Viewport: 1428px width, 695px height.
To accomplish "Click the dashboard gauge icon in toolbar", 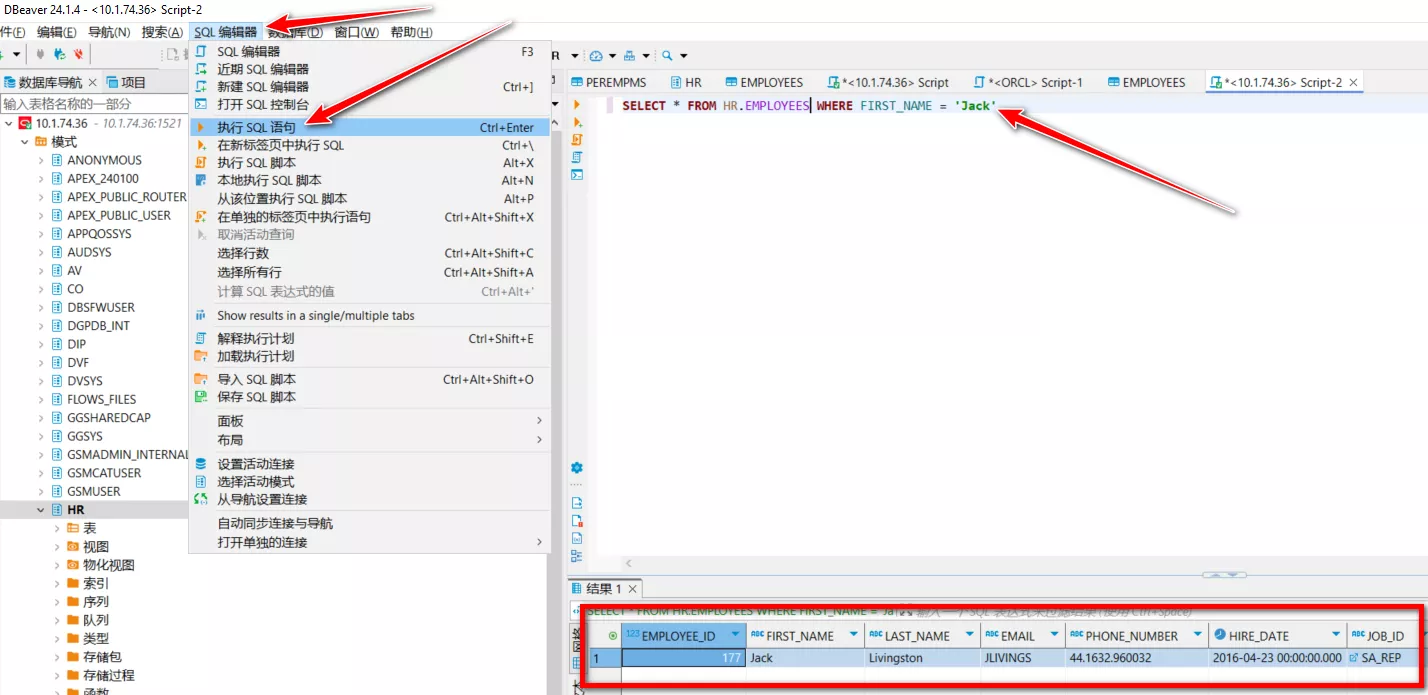I will point(597,56).
